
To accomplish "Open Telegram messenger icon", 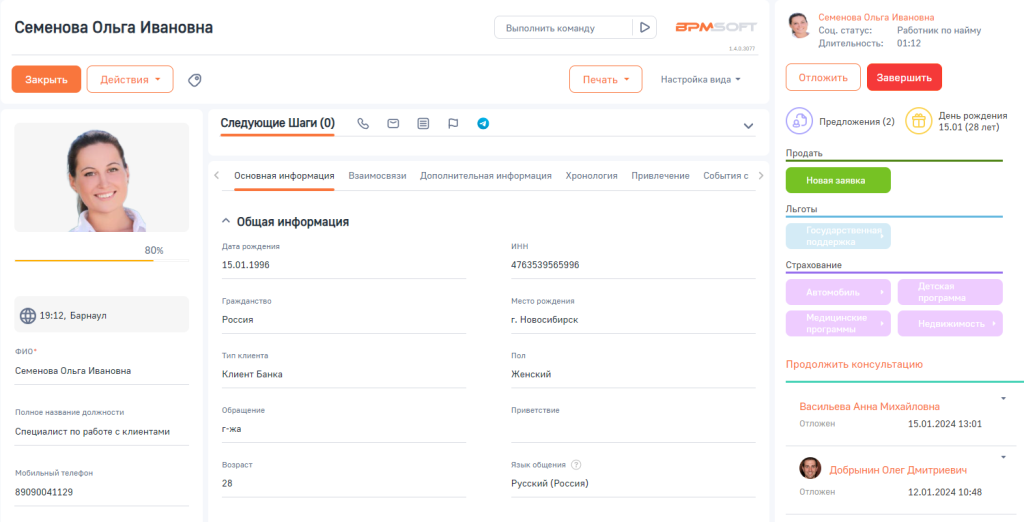I will click(x=483, y=124).
